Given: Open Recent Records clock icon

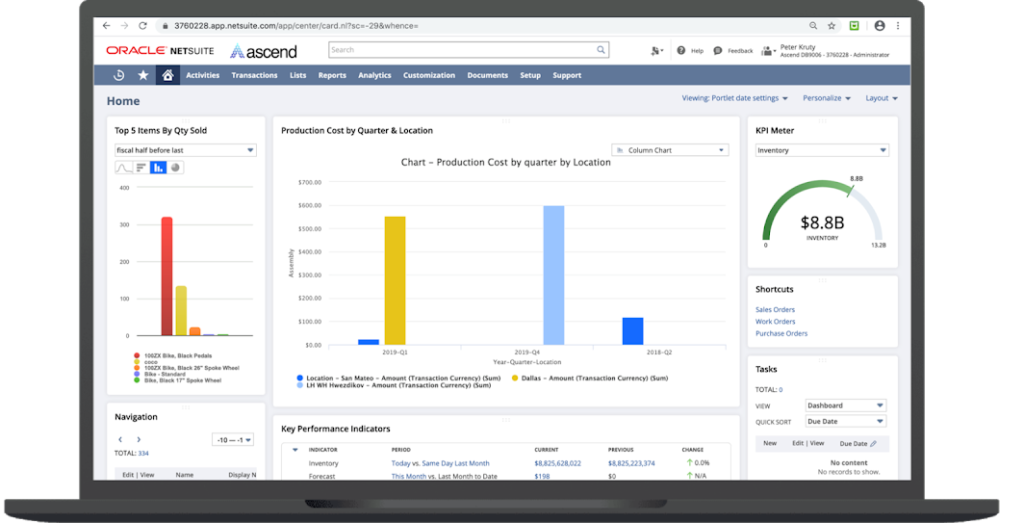Looking at the screenshot, I should [119, 75].
